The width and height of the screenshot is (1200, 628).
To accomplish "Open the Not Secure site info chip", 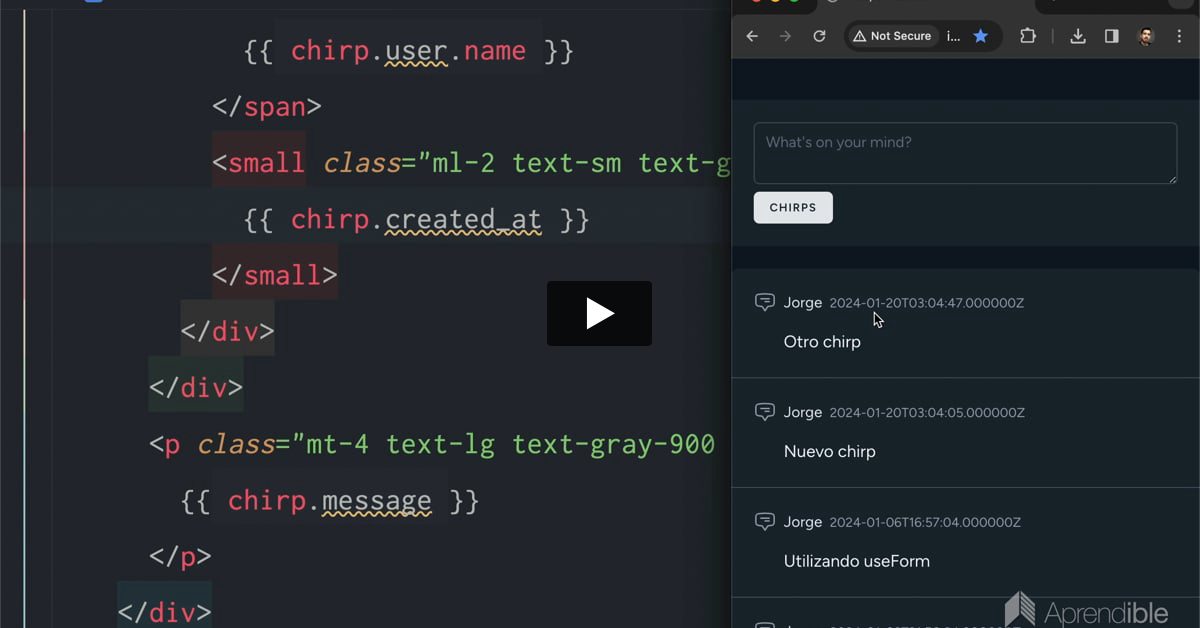I will (892, 36).
